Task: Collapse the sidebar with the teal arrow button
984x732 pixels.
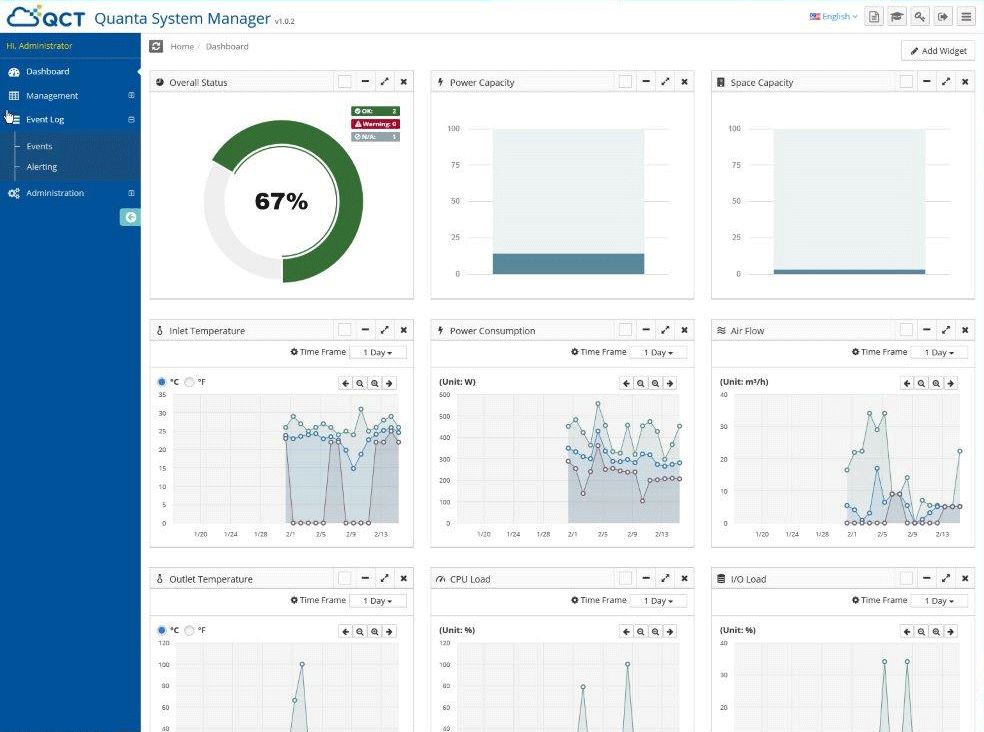Action: tap(131, 217)
